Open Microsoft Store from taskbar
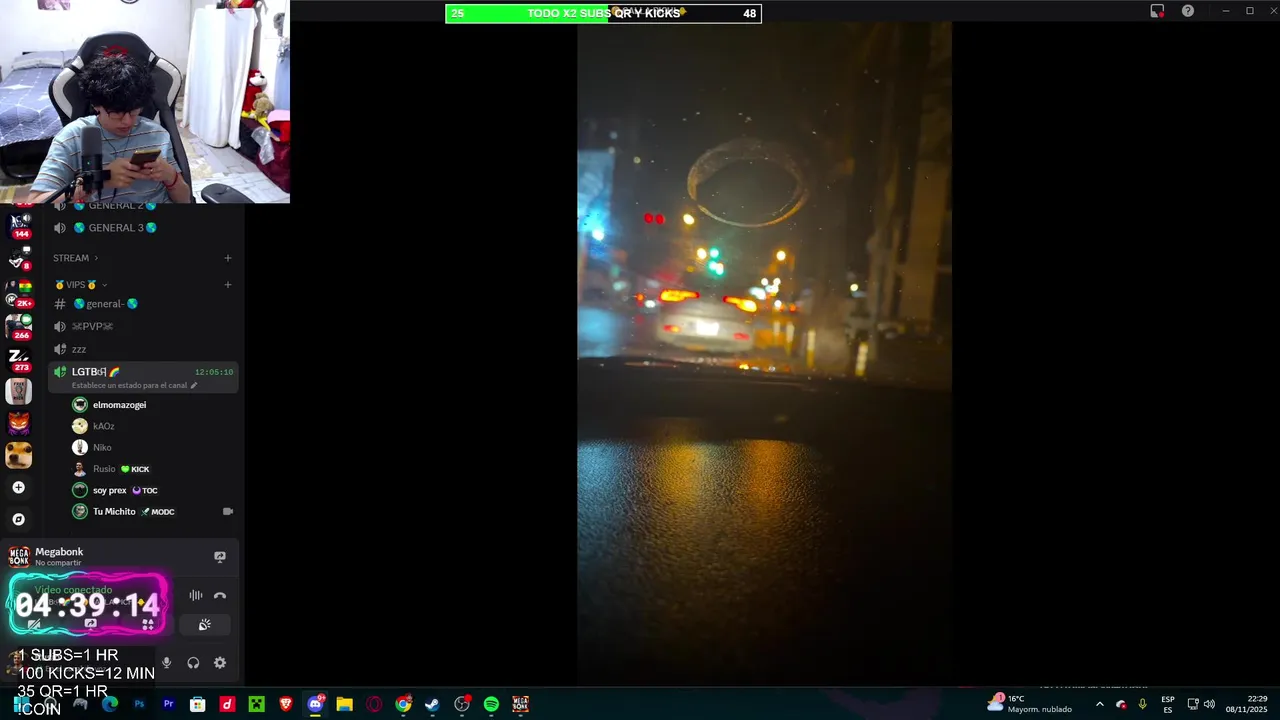Viewport: 1280px width, 720px height. coord(198,704)
